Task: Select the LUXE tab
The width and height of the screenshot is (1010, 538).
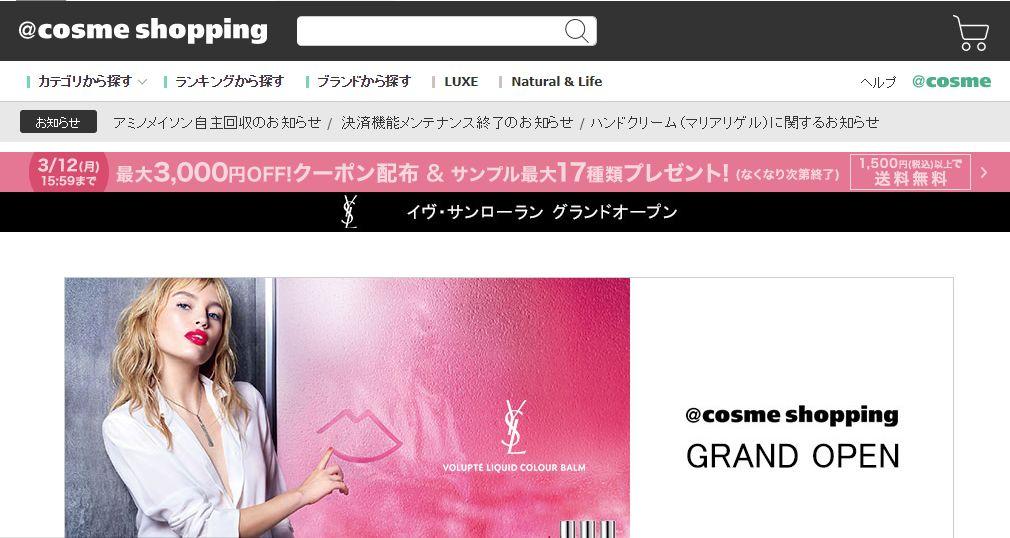Action: point(461,82)
